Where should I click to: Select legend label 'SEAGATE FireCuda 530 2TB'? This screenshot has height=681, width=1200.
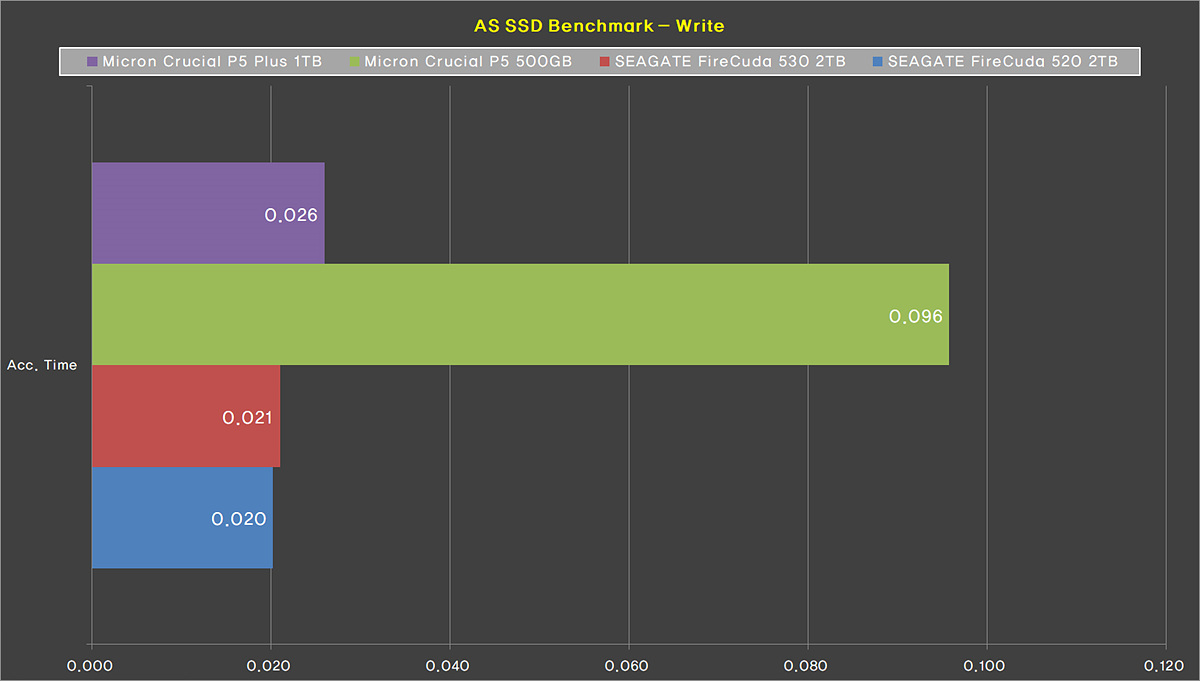pyautogui.click(x=730, y=62)
